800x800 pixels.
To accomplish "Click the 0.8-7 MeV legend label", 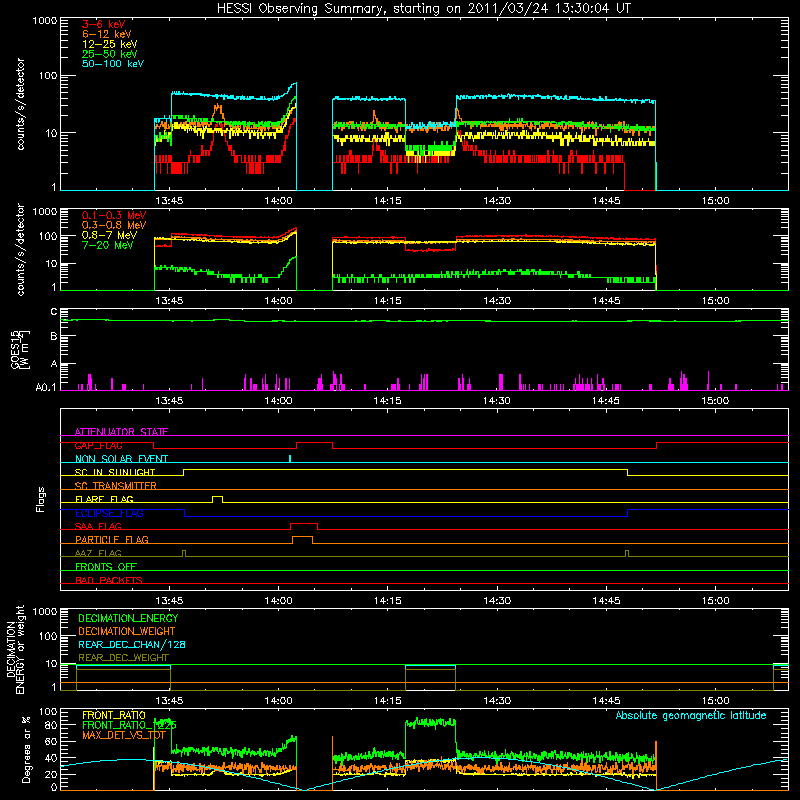I will click(x=109, y=235).
